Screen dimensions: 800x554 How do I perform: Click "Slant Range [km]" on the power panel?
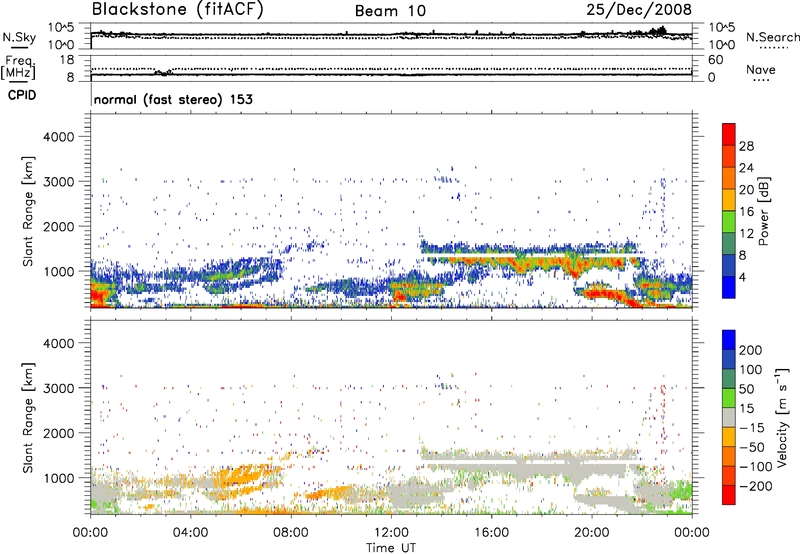pos(28,211)
